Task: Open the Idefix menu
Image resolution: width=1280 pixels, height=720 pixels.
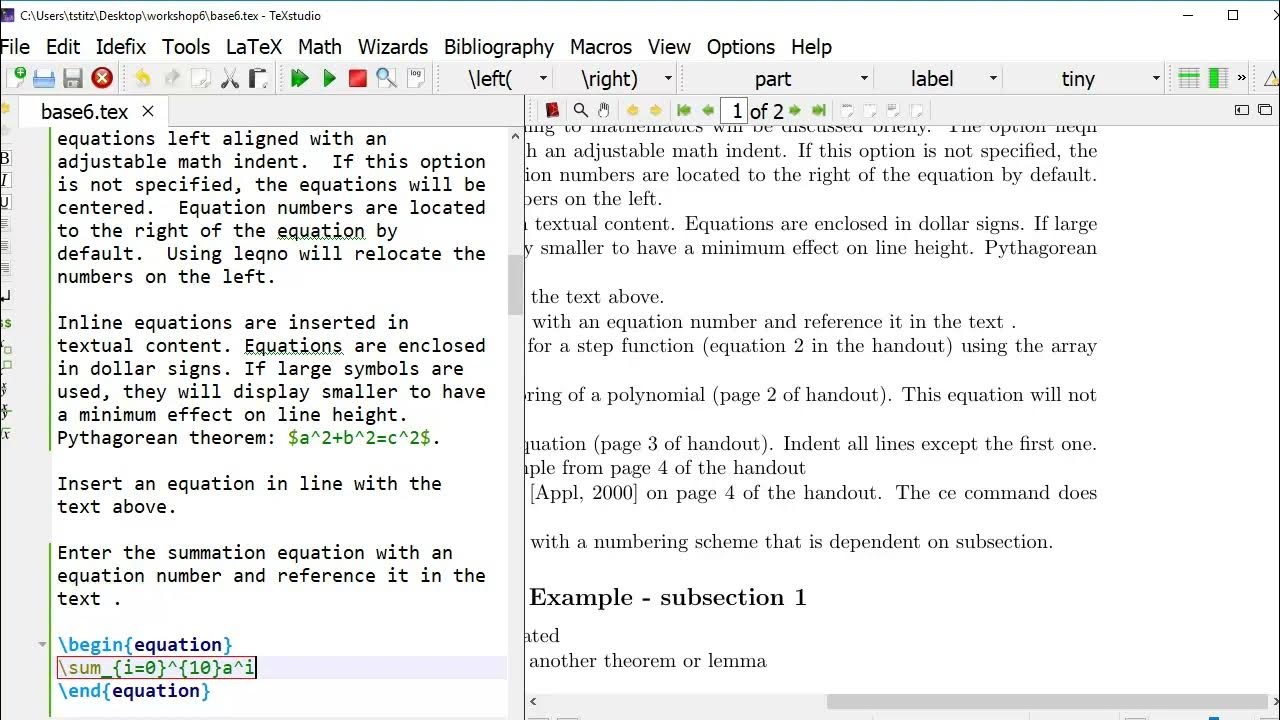Action: point(121,47)
